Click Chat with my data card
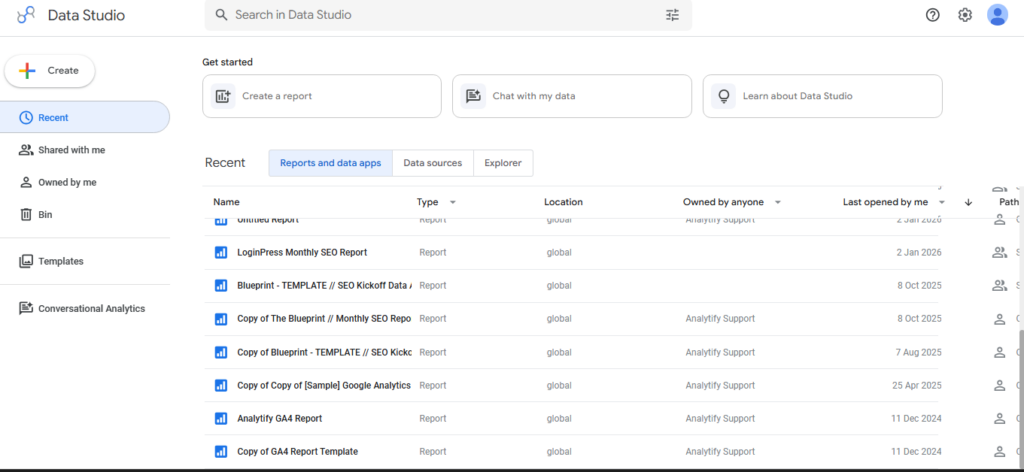Image resolution: width=1024 pixels, height=472 pixels. [571, 96]
